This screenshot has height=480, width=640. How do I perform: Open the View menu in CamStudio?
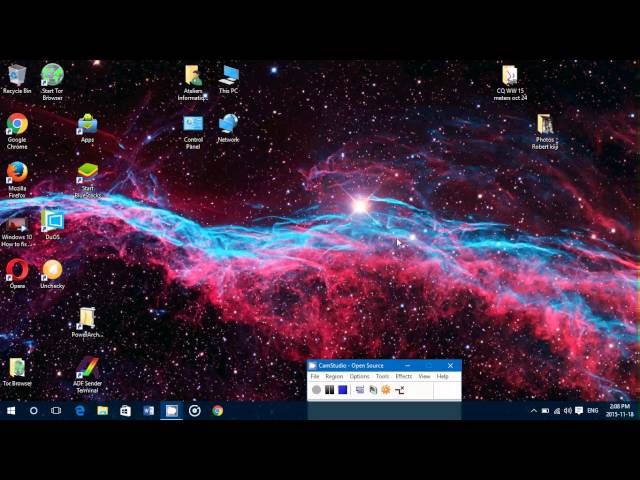pyautogui.click(x=424, y=376)
